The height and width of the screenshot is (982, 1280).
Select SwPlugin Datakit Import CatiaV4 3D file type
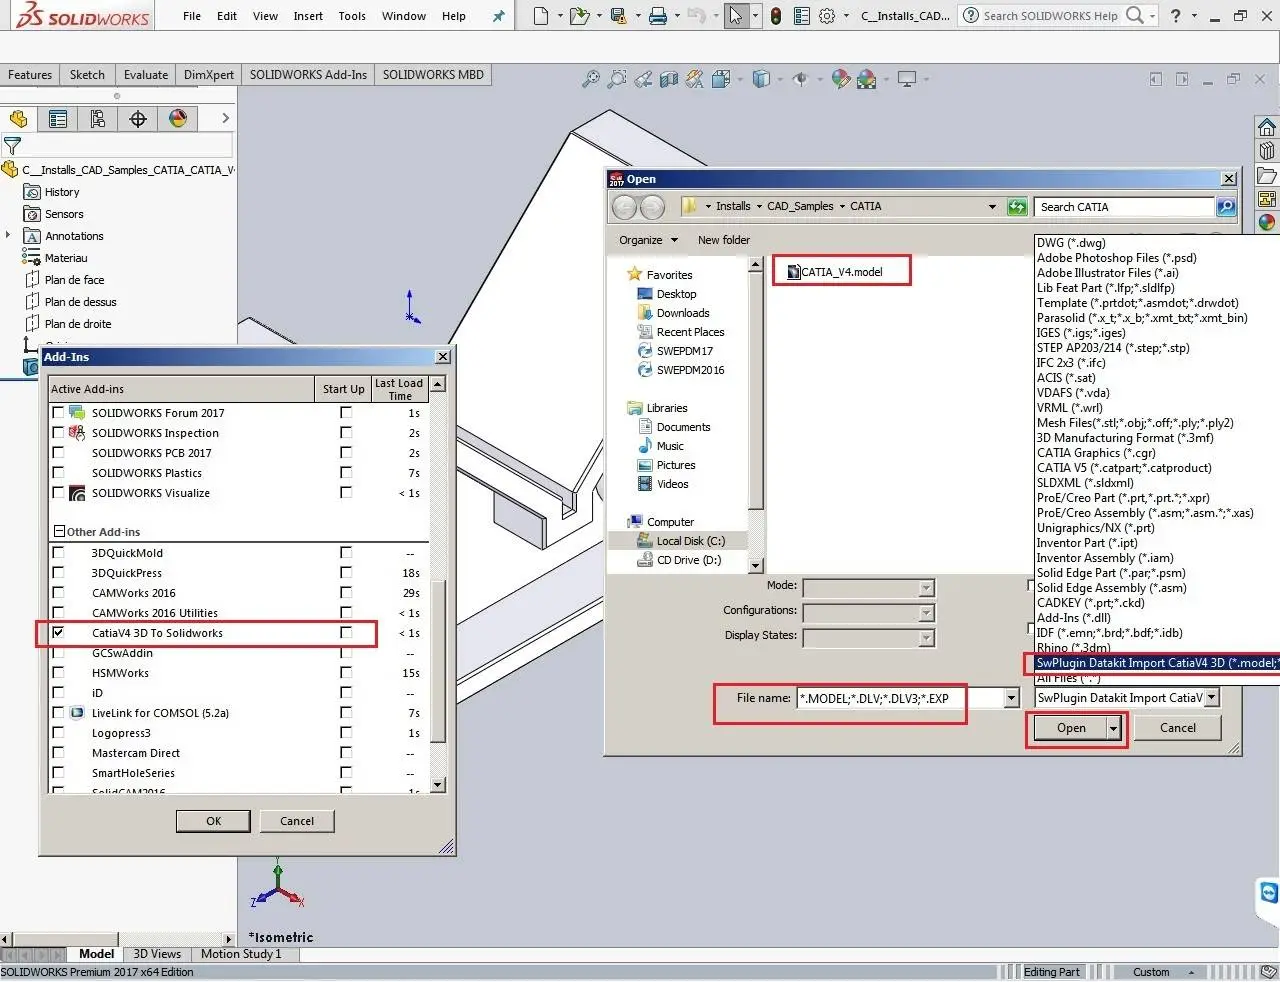coord(1157,663)
